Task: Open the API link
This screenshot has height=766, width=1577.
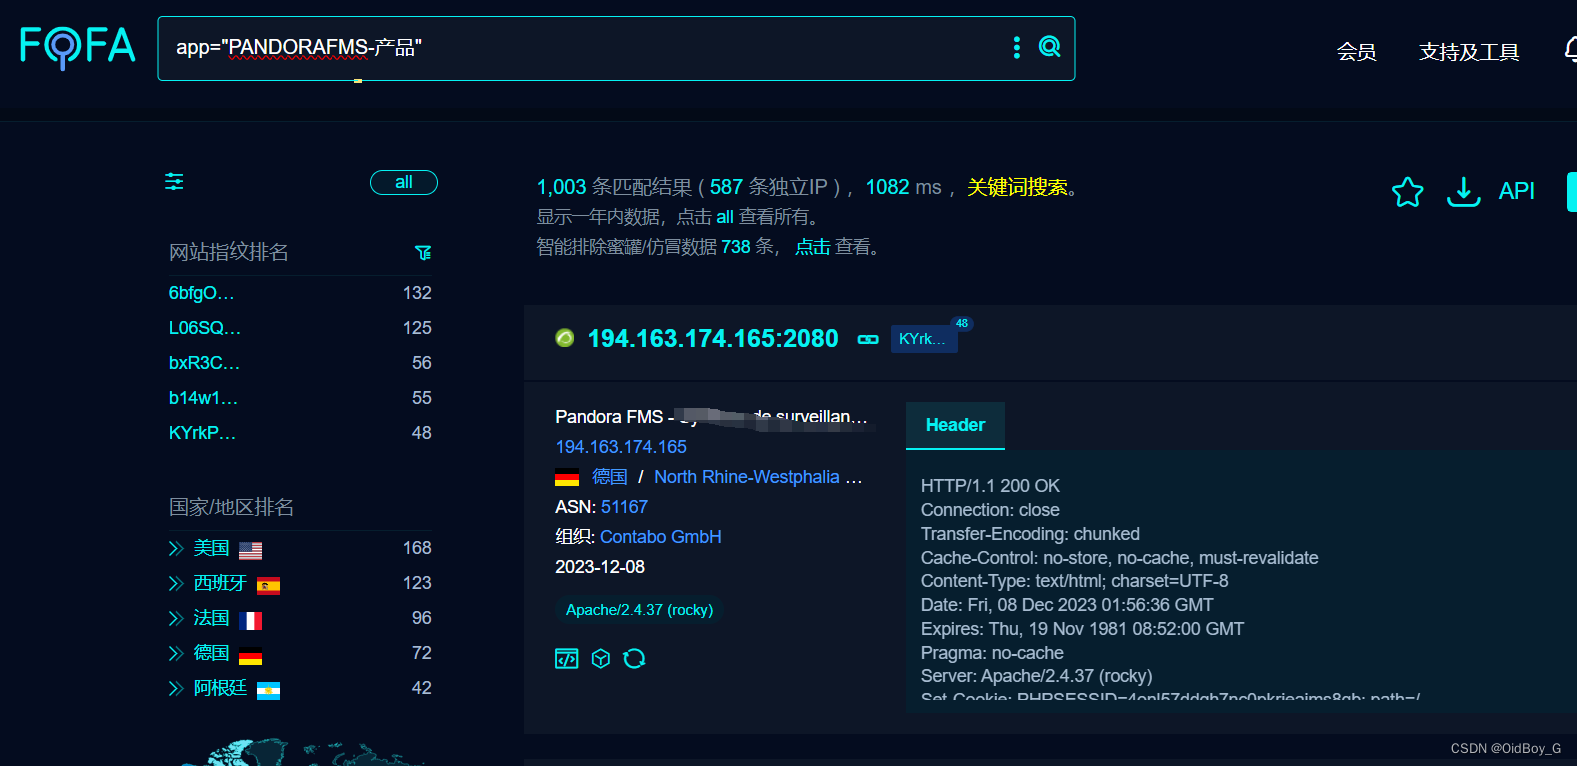Action: (1516, 191)
